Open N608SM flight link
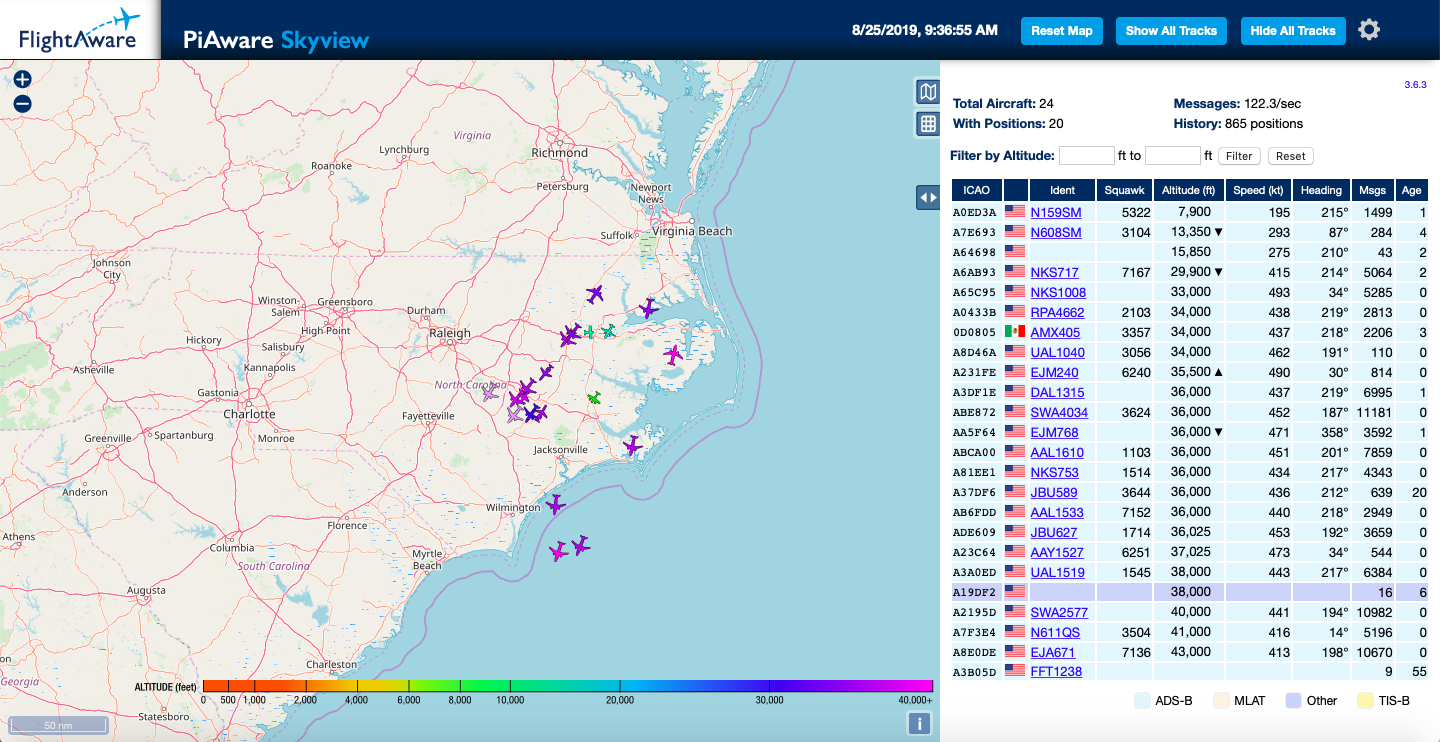The height and width of the screenshot is (742, 1440). (1056, 232)
